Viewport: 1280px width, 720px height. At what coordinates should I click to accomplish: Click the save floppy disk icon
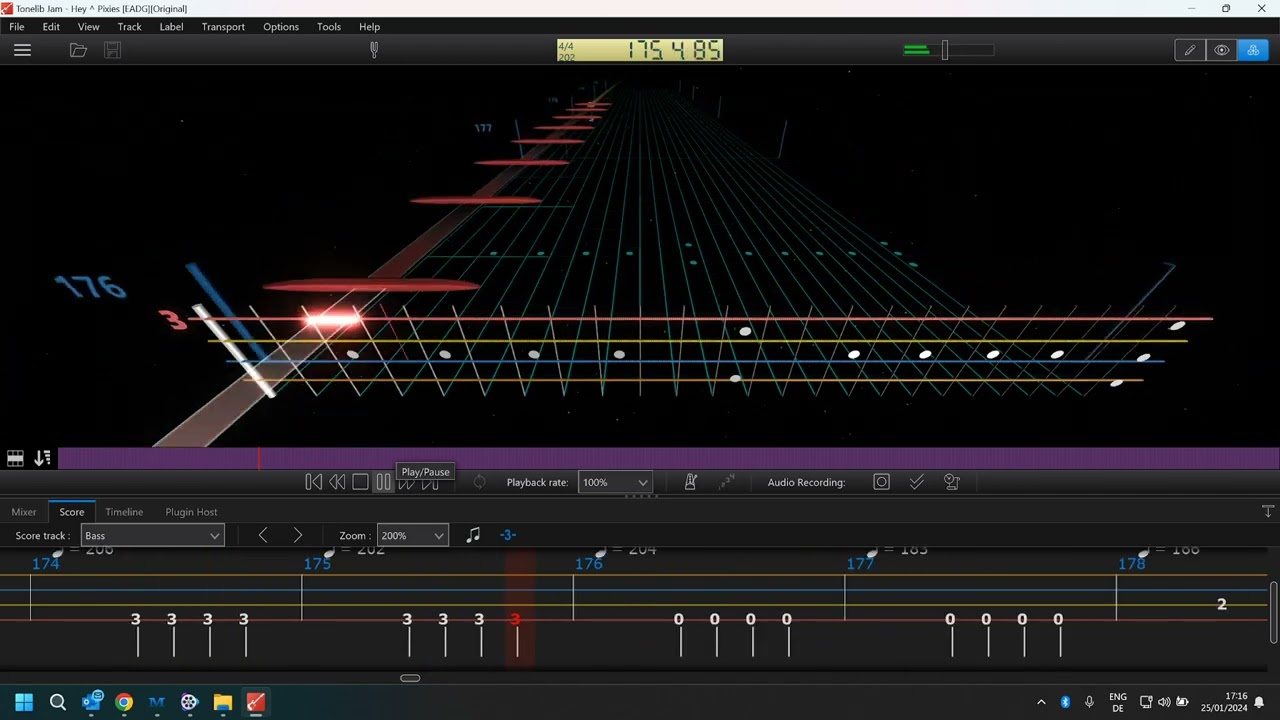click(x=112, y=50)
